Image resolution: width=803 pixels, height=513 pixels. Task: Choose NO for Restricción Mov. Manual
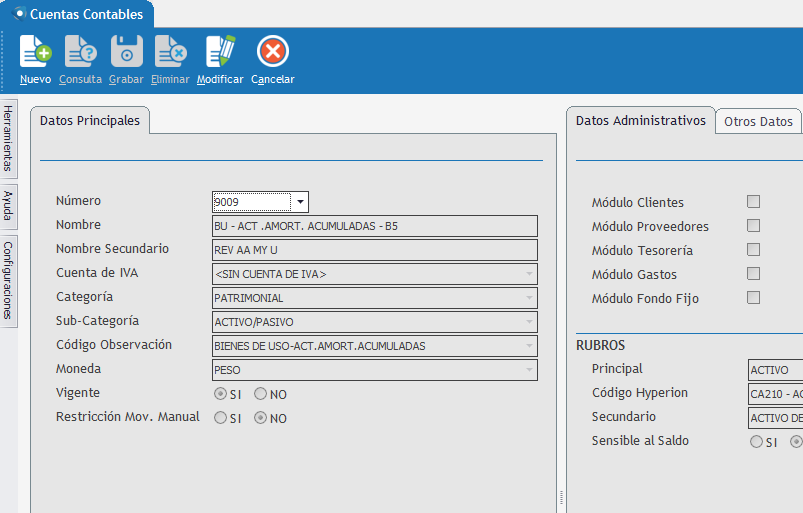tap(261, 418)
